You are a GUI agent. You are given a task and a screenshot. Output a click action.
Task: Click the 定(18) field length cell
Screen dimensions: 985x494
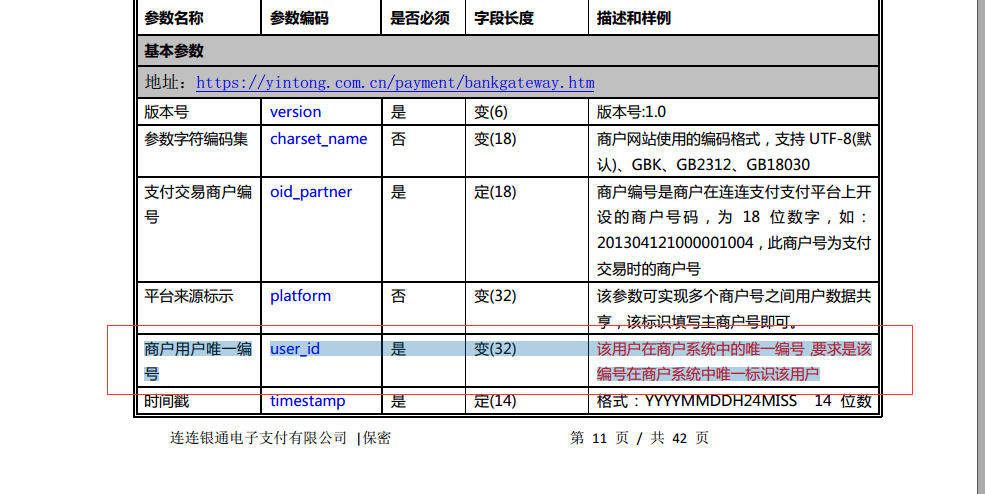495,192
